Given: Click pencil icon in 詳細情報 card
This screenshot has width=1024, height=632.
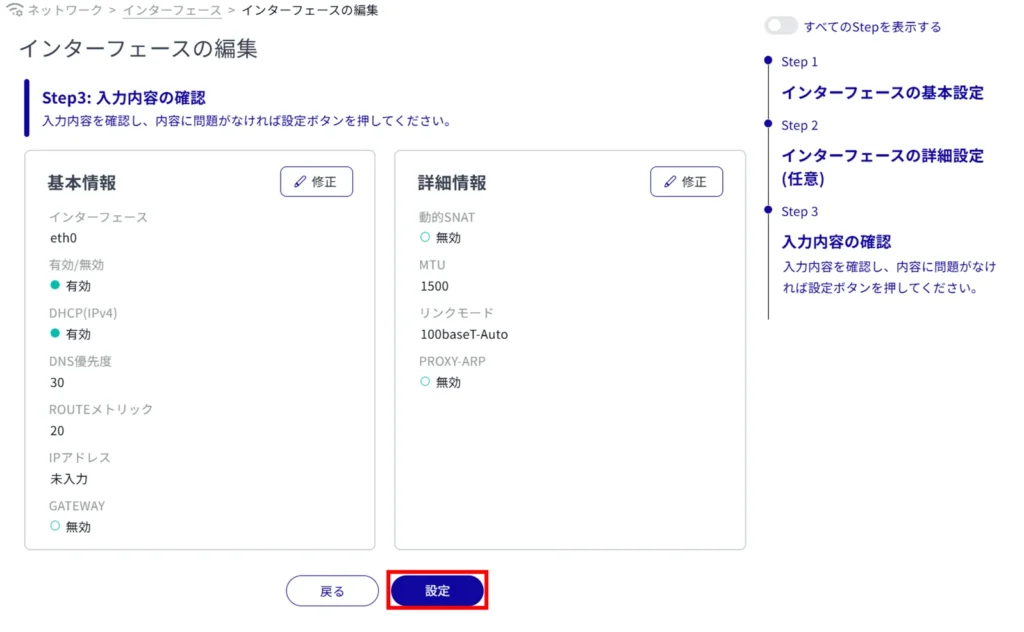Looking at the screenshot, I should tap(670, 182).
